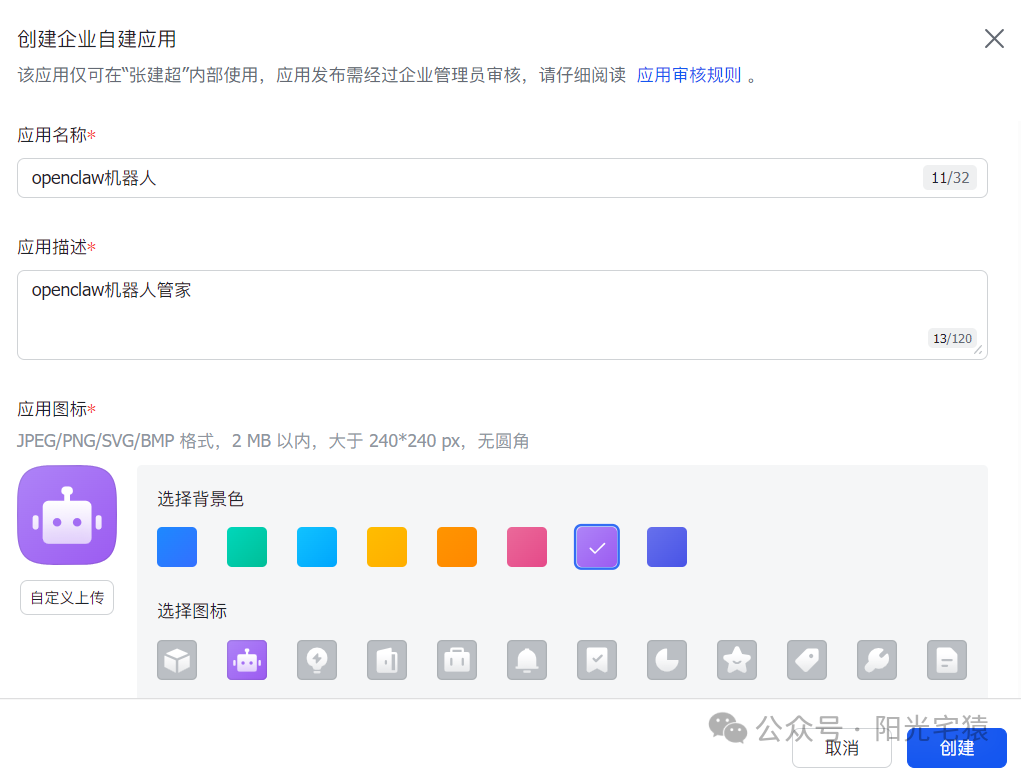This screenshot has width=1021, height=770.
Task: Click the 选择背景色 heading
Action: (201, 499)
